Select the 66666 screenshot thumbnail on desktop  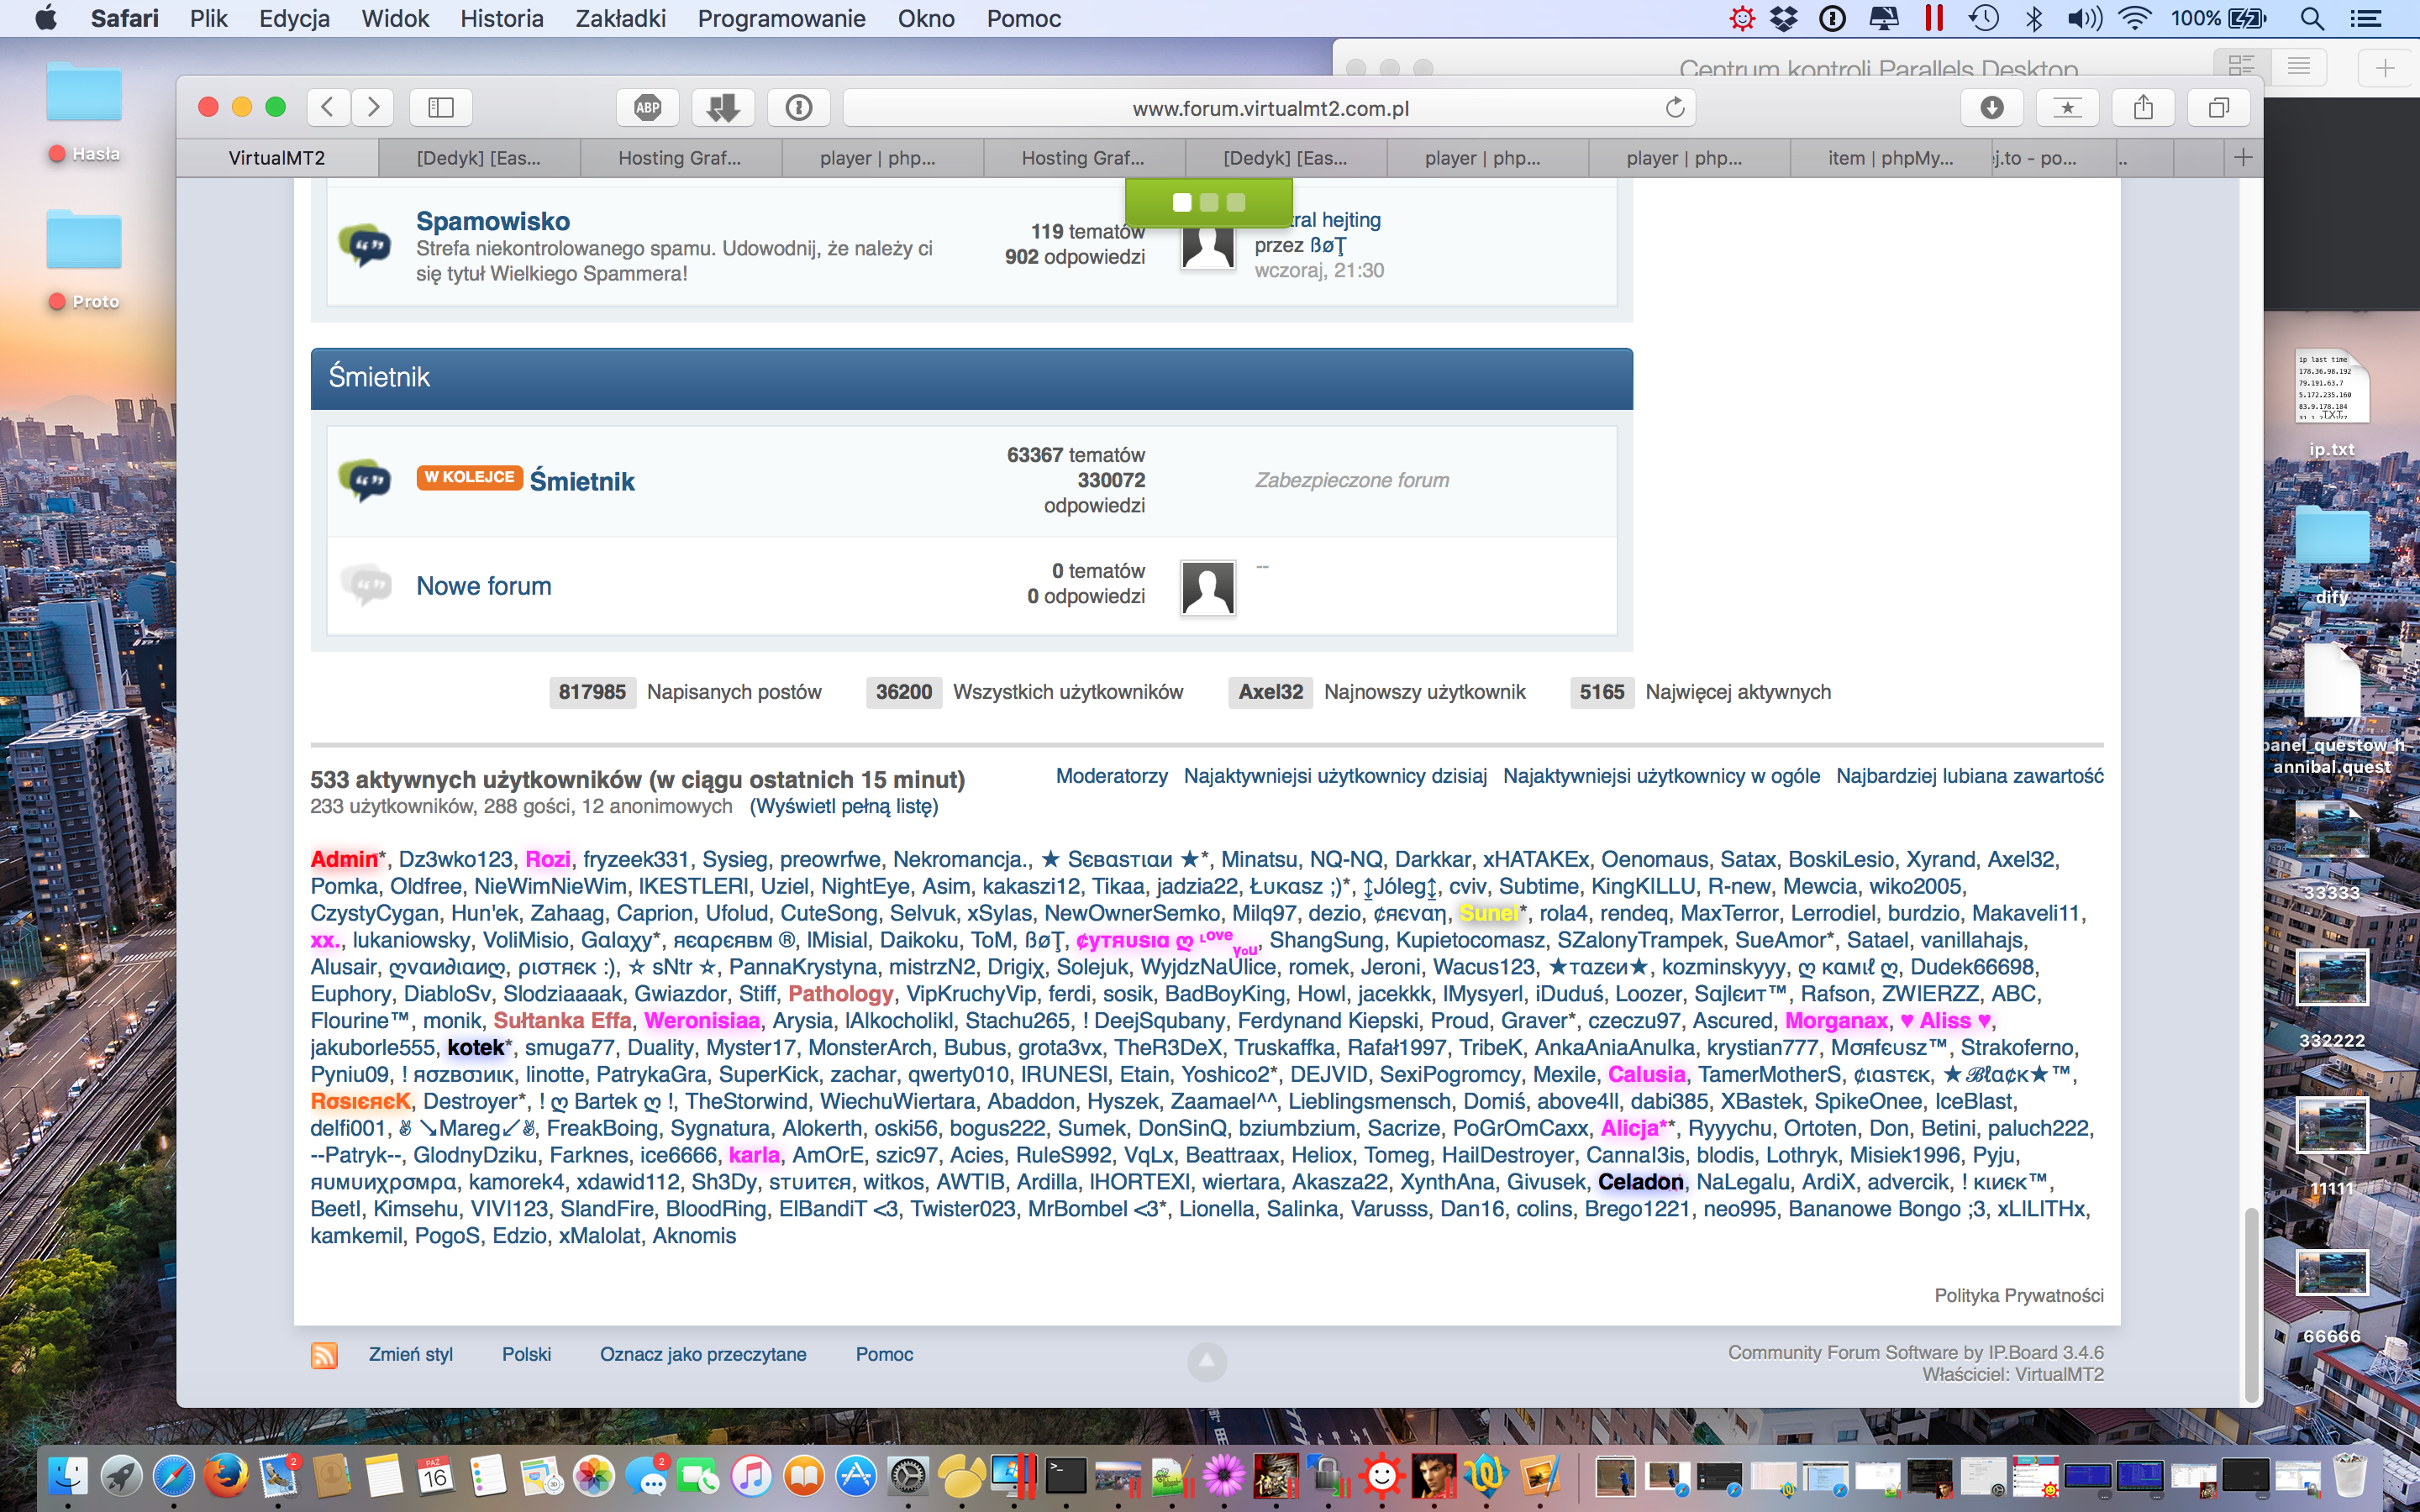[2332, 1274]
